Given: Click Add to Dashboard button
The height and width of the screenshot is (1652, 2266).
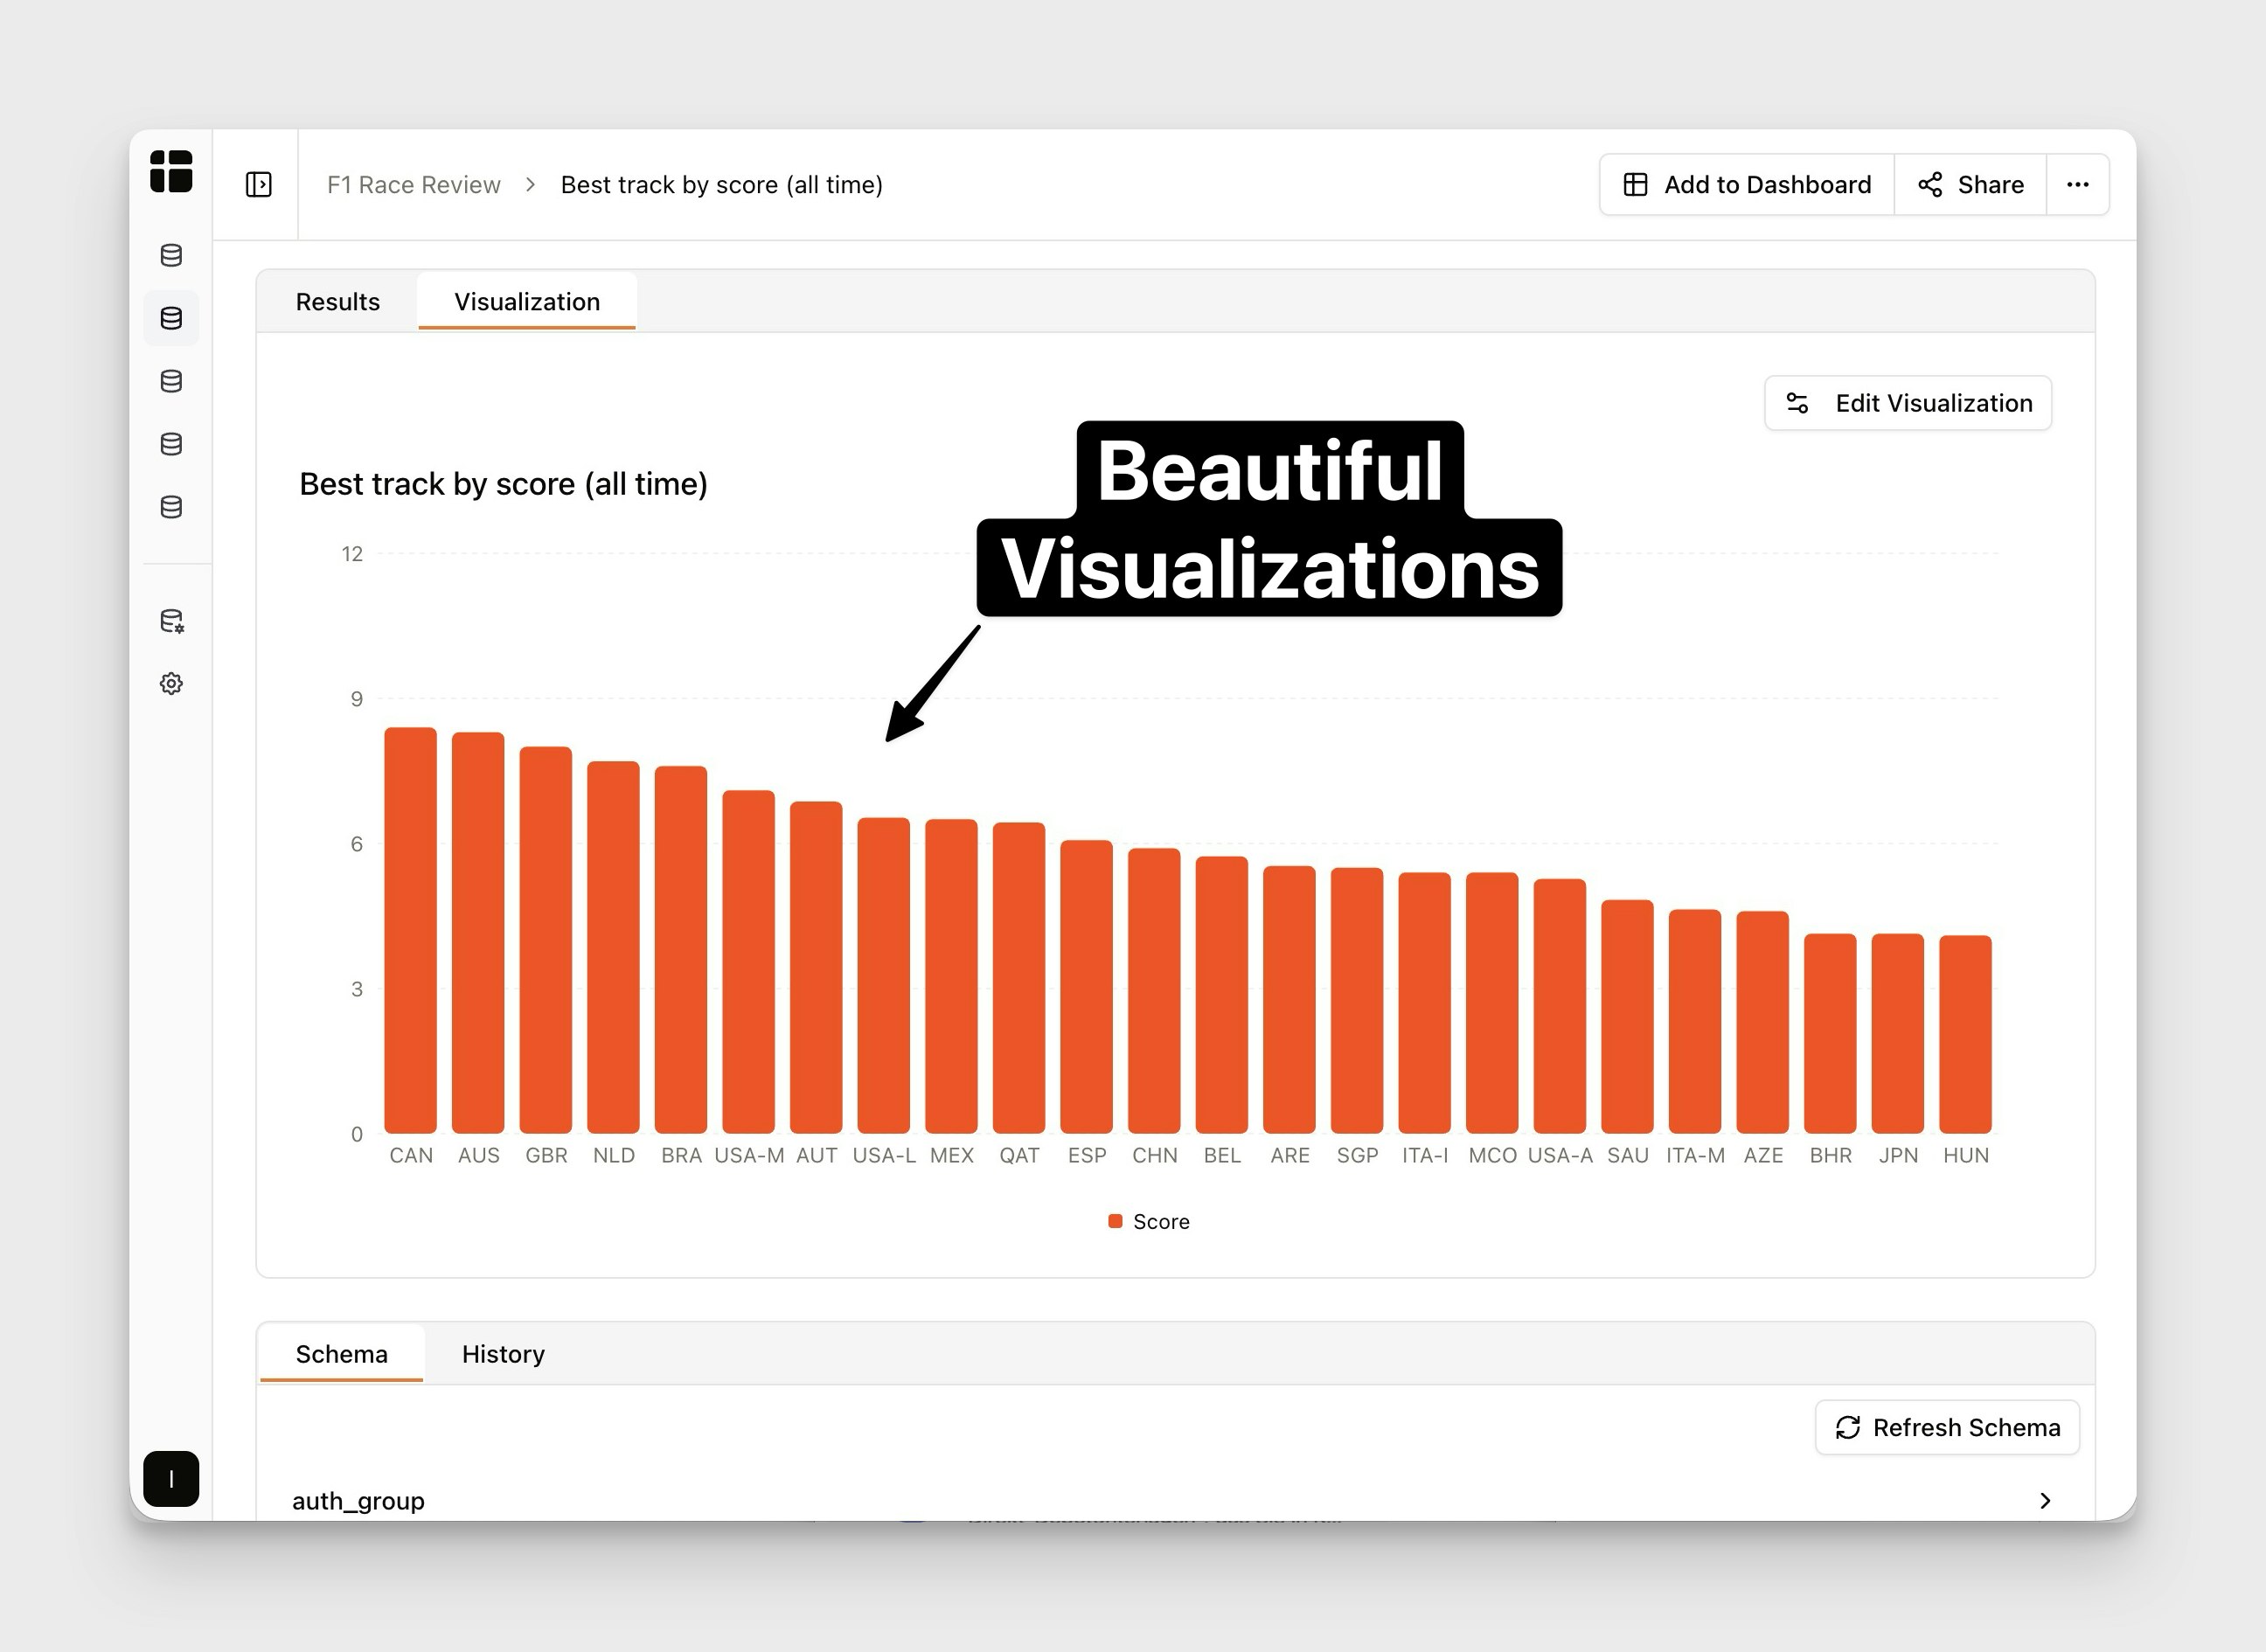Looking at the screenshot, I should point(1746,185).
